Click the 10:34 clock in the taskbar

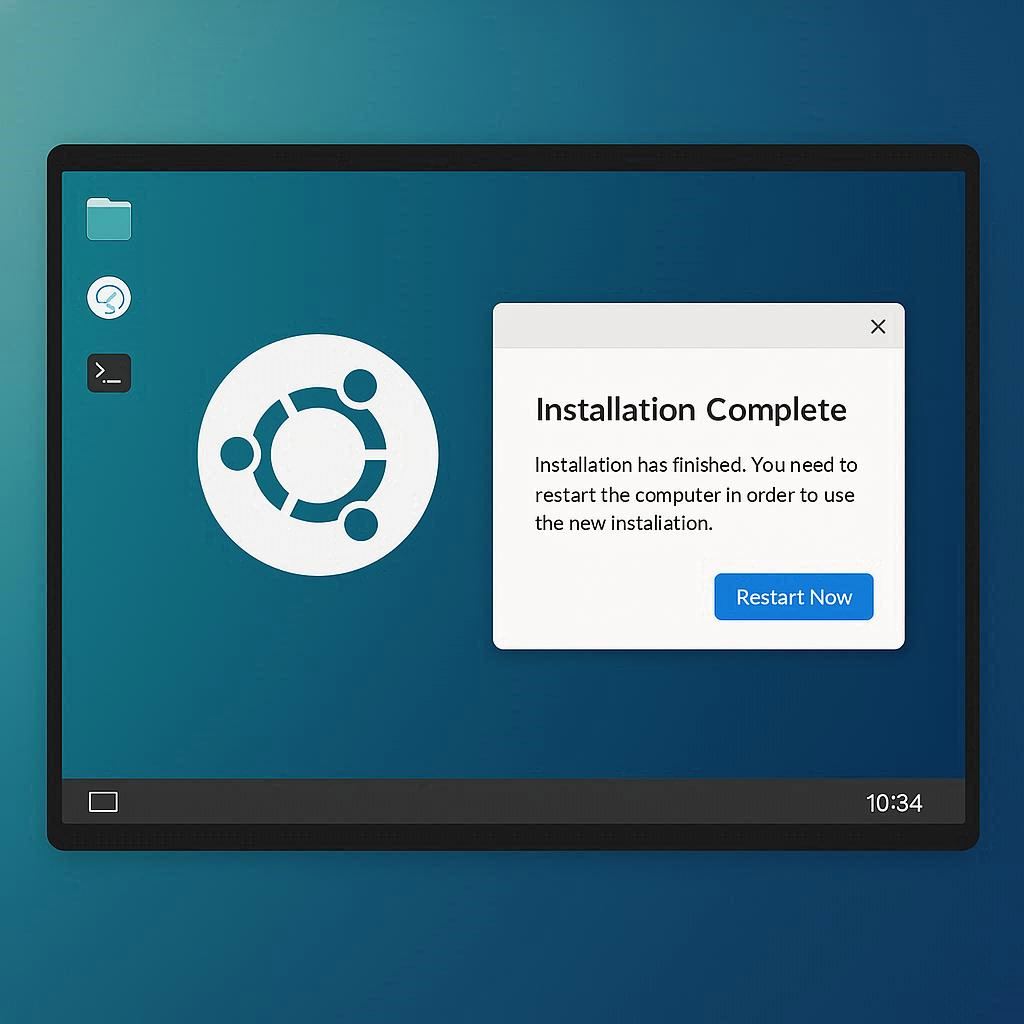(x=894, y=803)
